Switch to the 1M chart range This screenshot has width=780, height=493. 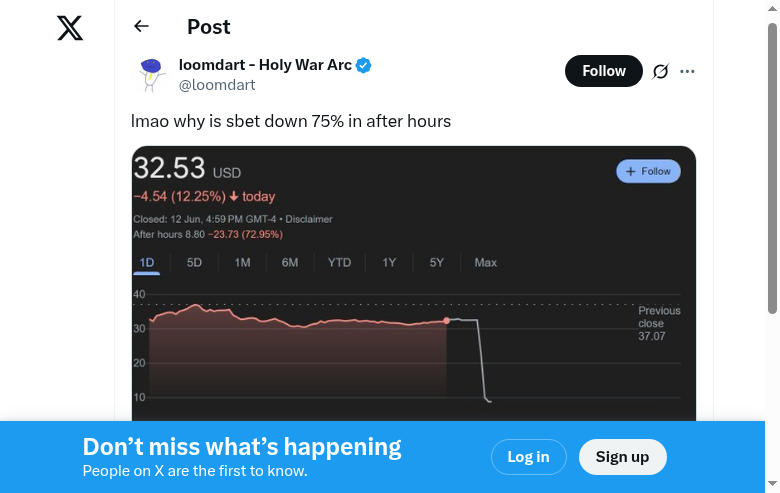point(242,263)
